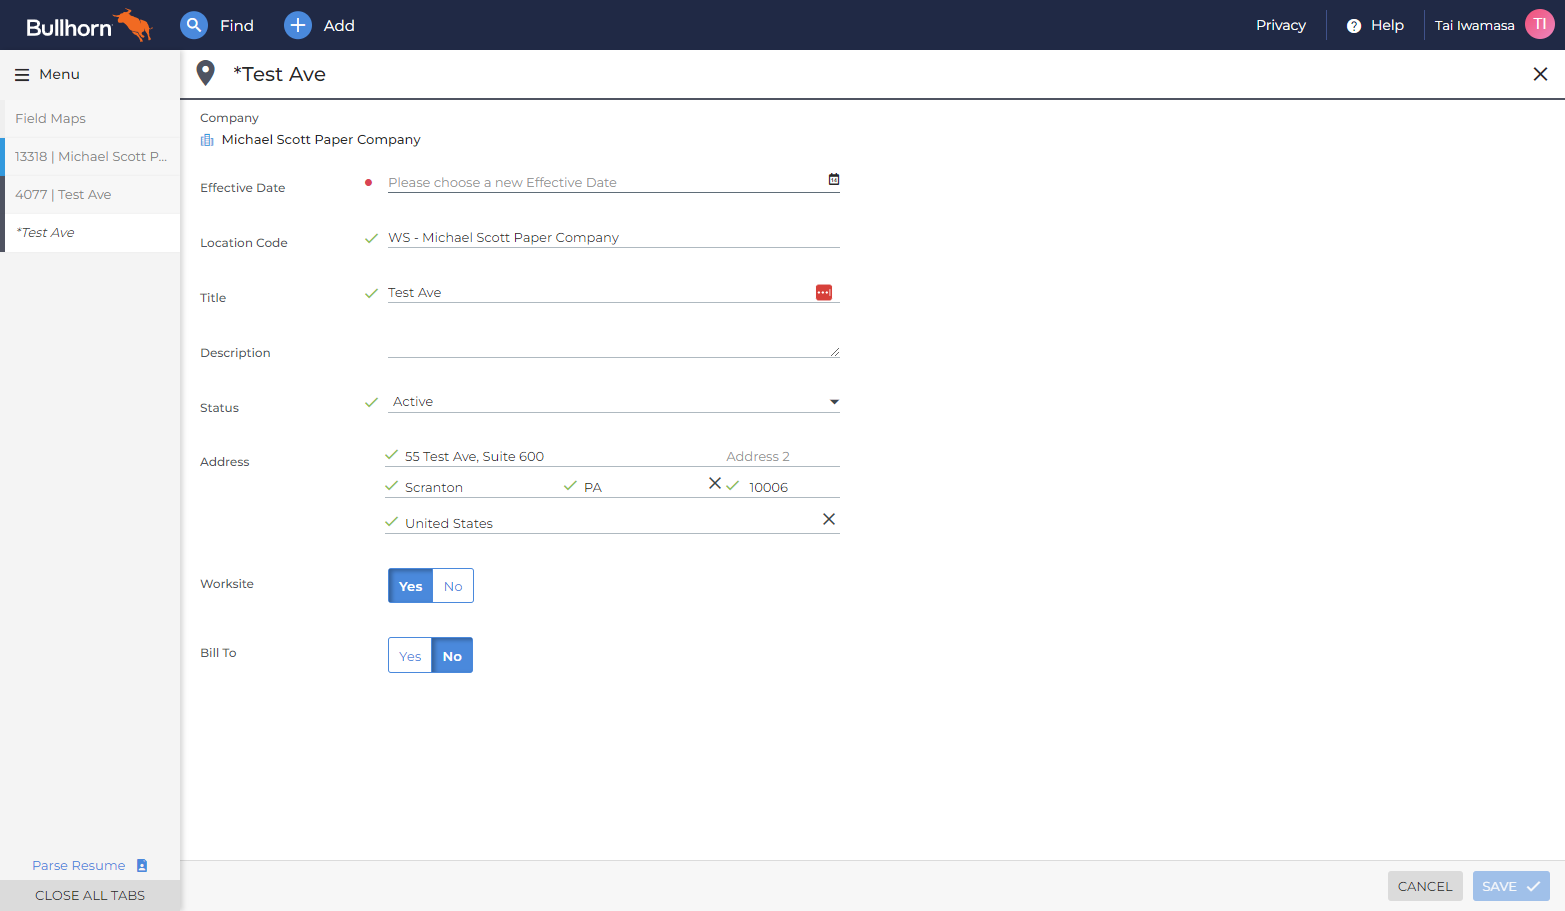Image resolution: width=1565 pixels, height=911 pixels.
Task: Click the Find label
Action: click(x=237, y=25)
